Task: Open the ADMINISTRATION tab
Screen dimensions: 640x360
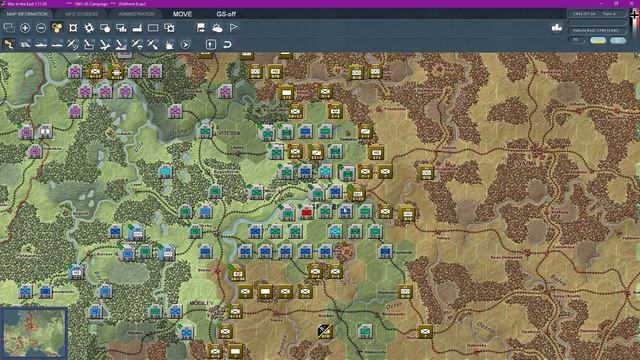Action: (x=136, y=14)
